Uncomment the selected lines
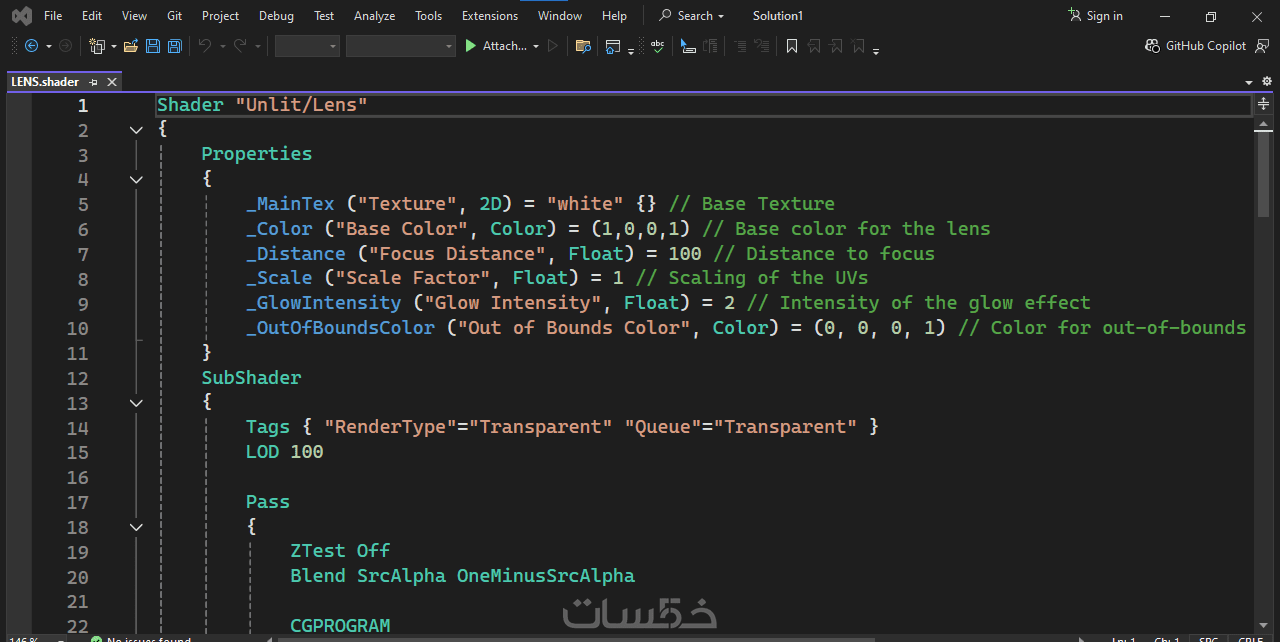 coord(761,46)
